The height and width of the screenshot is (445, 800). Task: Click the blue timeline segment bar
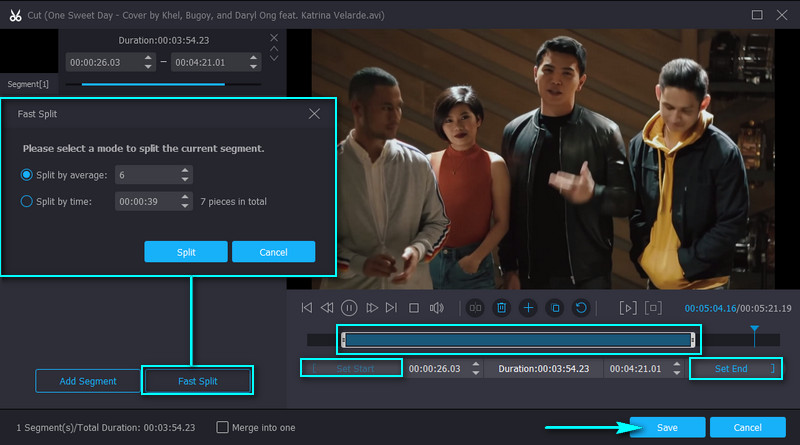click(518, 340)
